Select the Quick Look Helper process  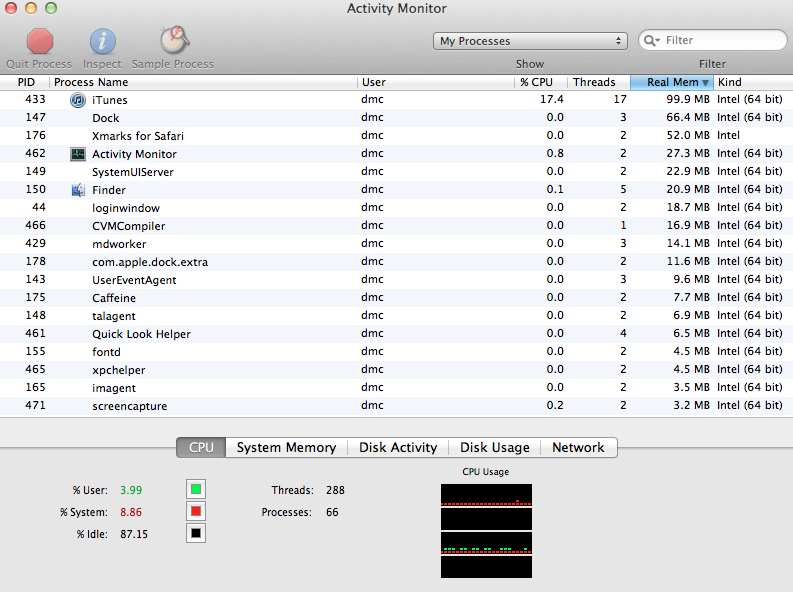tap(396, 334)
